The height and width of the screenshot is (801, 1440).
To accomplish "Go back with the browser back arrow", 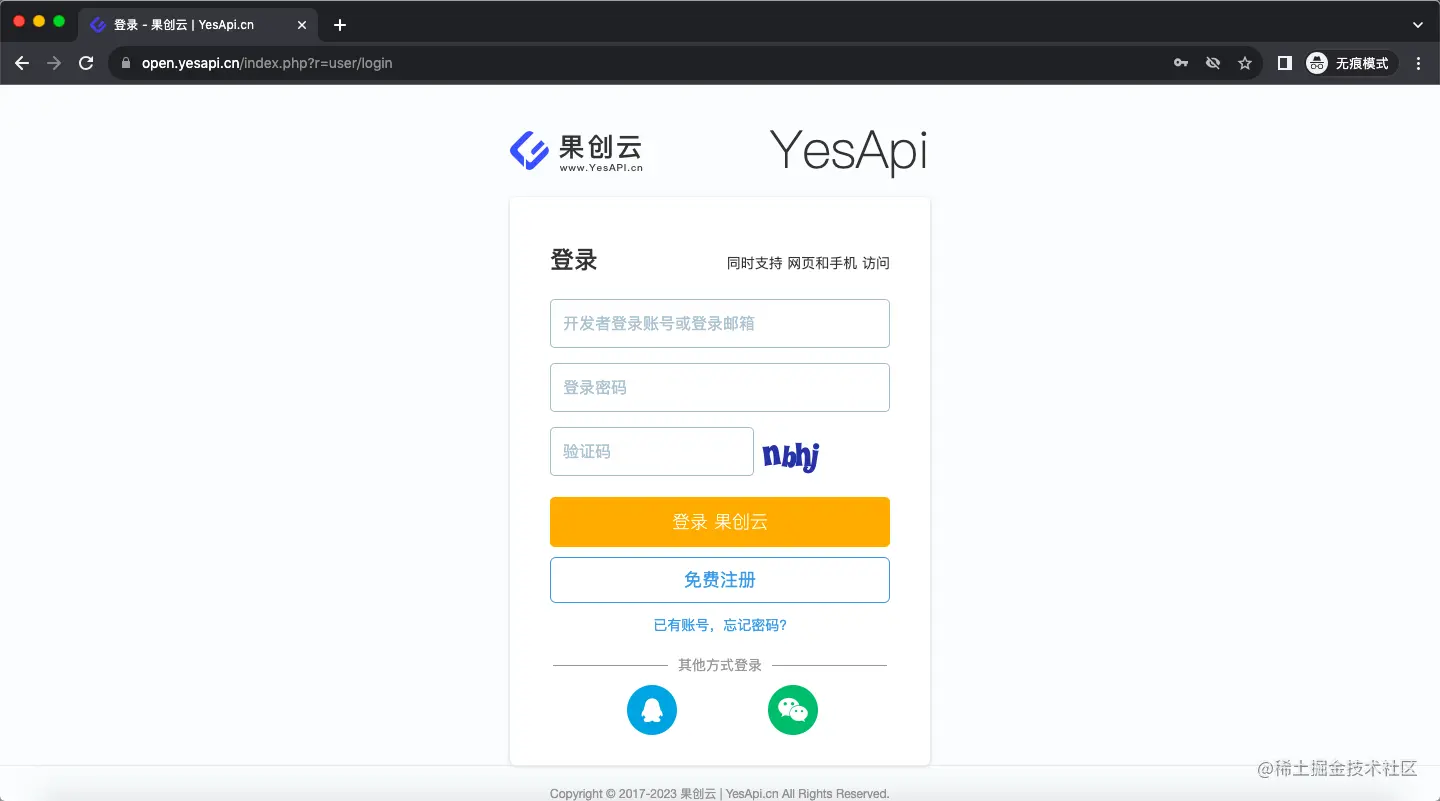I will pyautogui.click(x=22, y=63).
